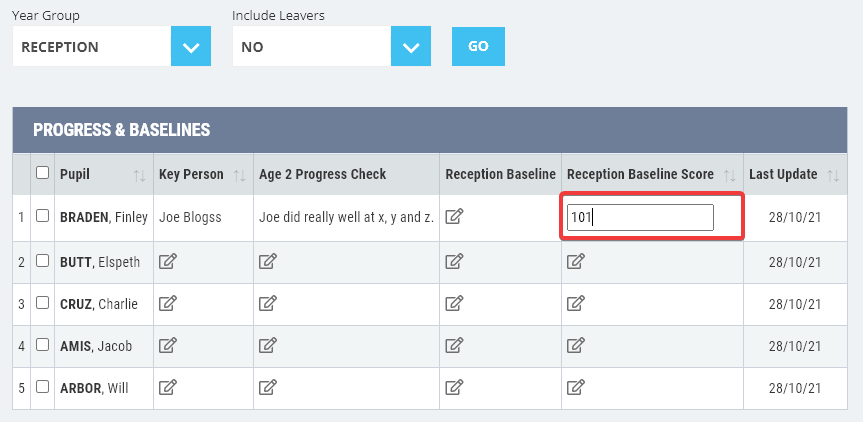Select checkbox for CRUZ, Charlie
The height and width of the screenshot is (422, 863).
pos(42,302)
